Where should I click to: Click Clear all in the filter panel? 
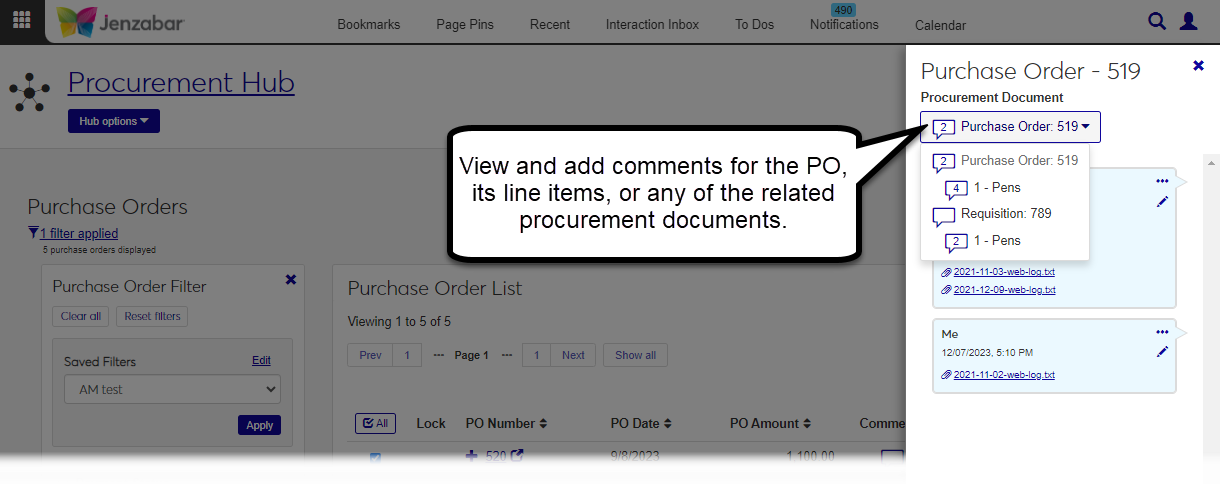[x=81, y=316]
